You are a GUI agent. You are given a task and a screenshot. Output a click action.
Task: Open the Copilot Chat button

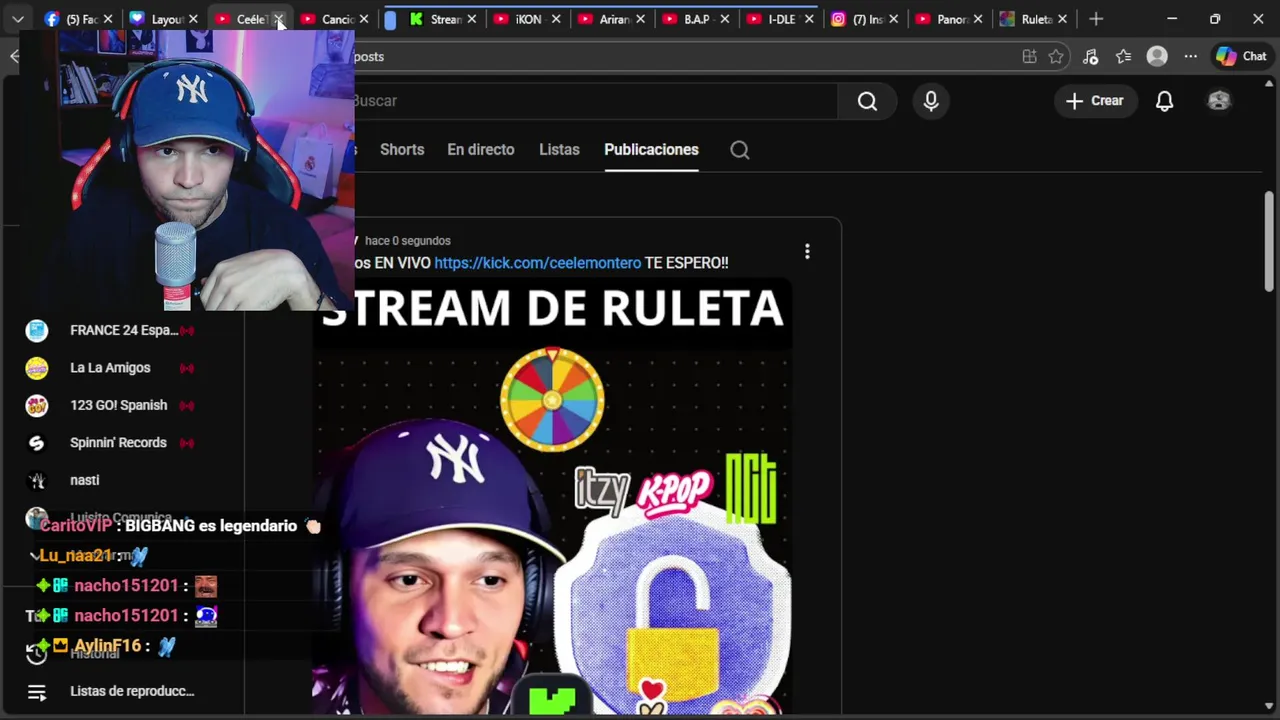click(1241, 57)
